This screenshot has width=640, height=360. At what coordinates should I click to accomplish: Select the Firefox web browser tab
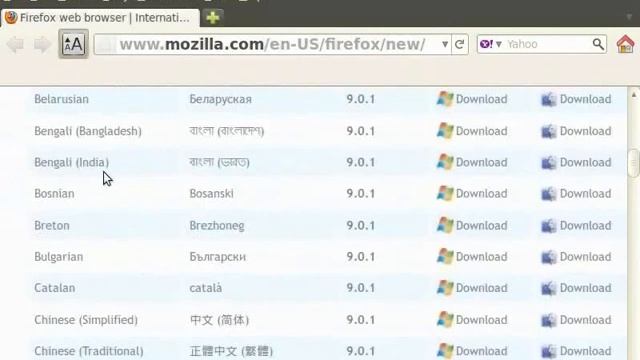(100, 18)
